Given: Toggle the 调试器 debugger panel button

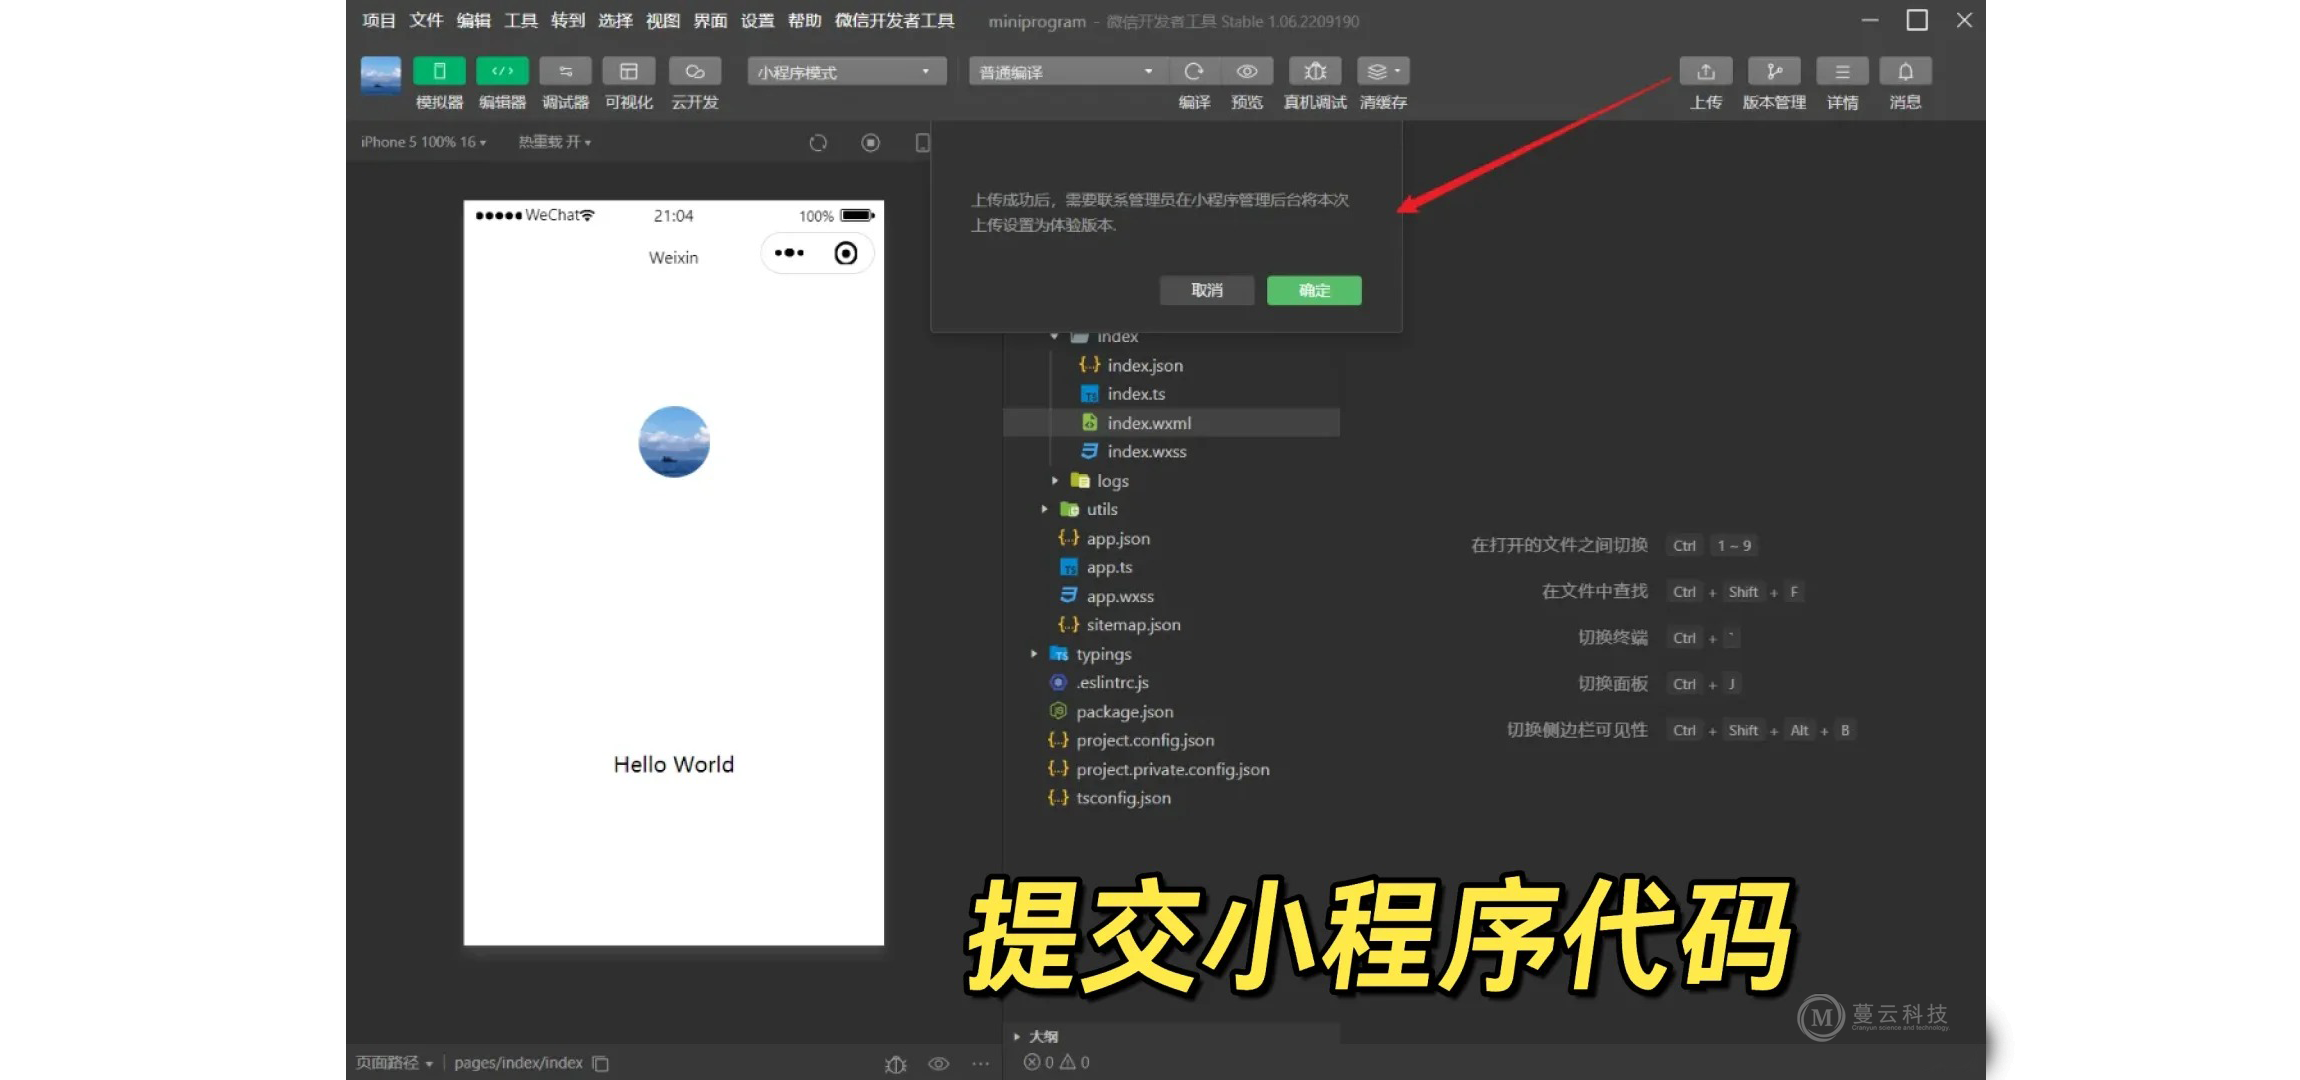Looking at the screenshot, I should pos(565,71).
